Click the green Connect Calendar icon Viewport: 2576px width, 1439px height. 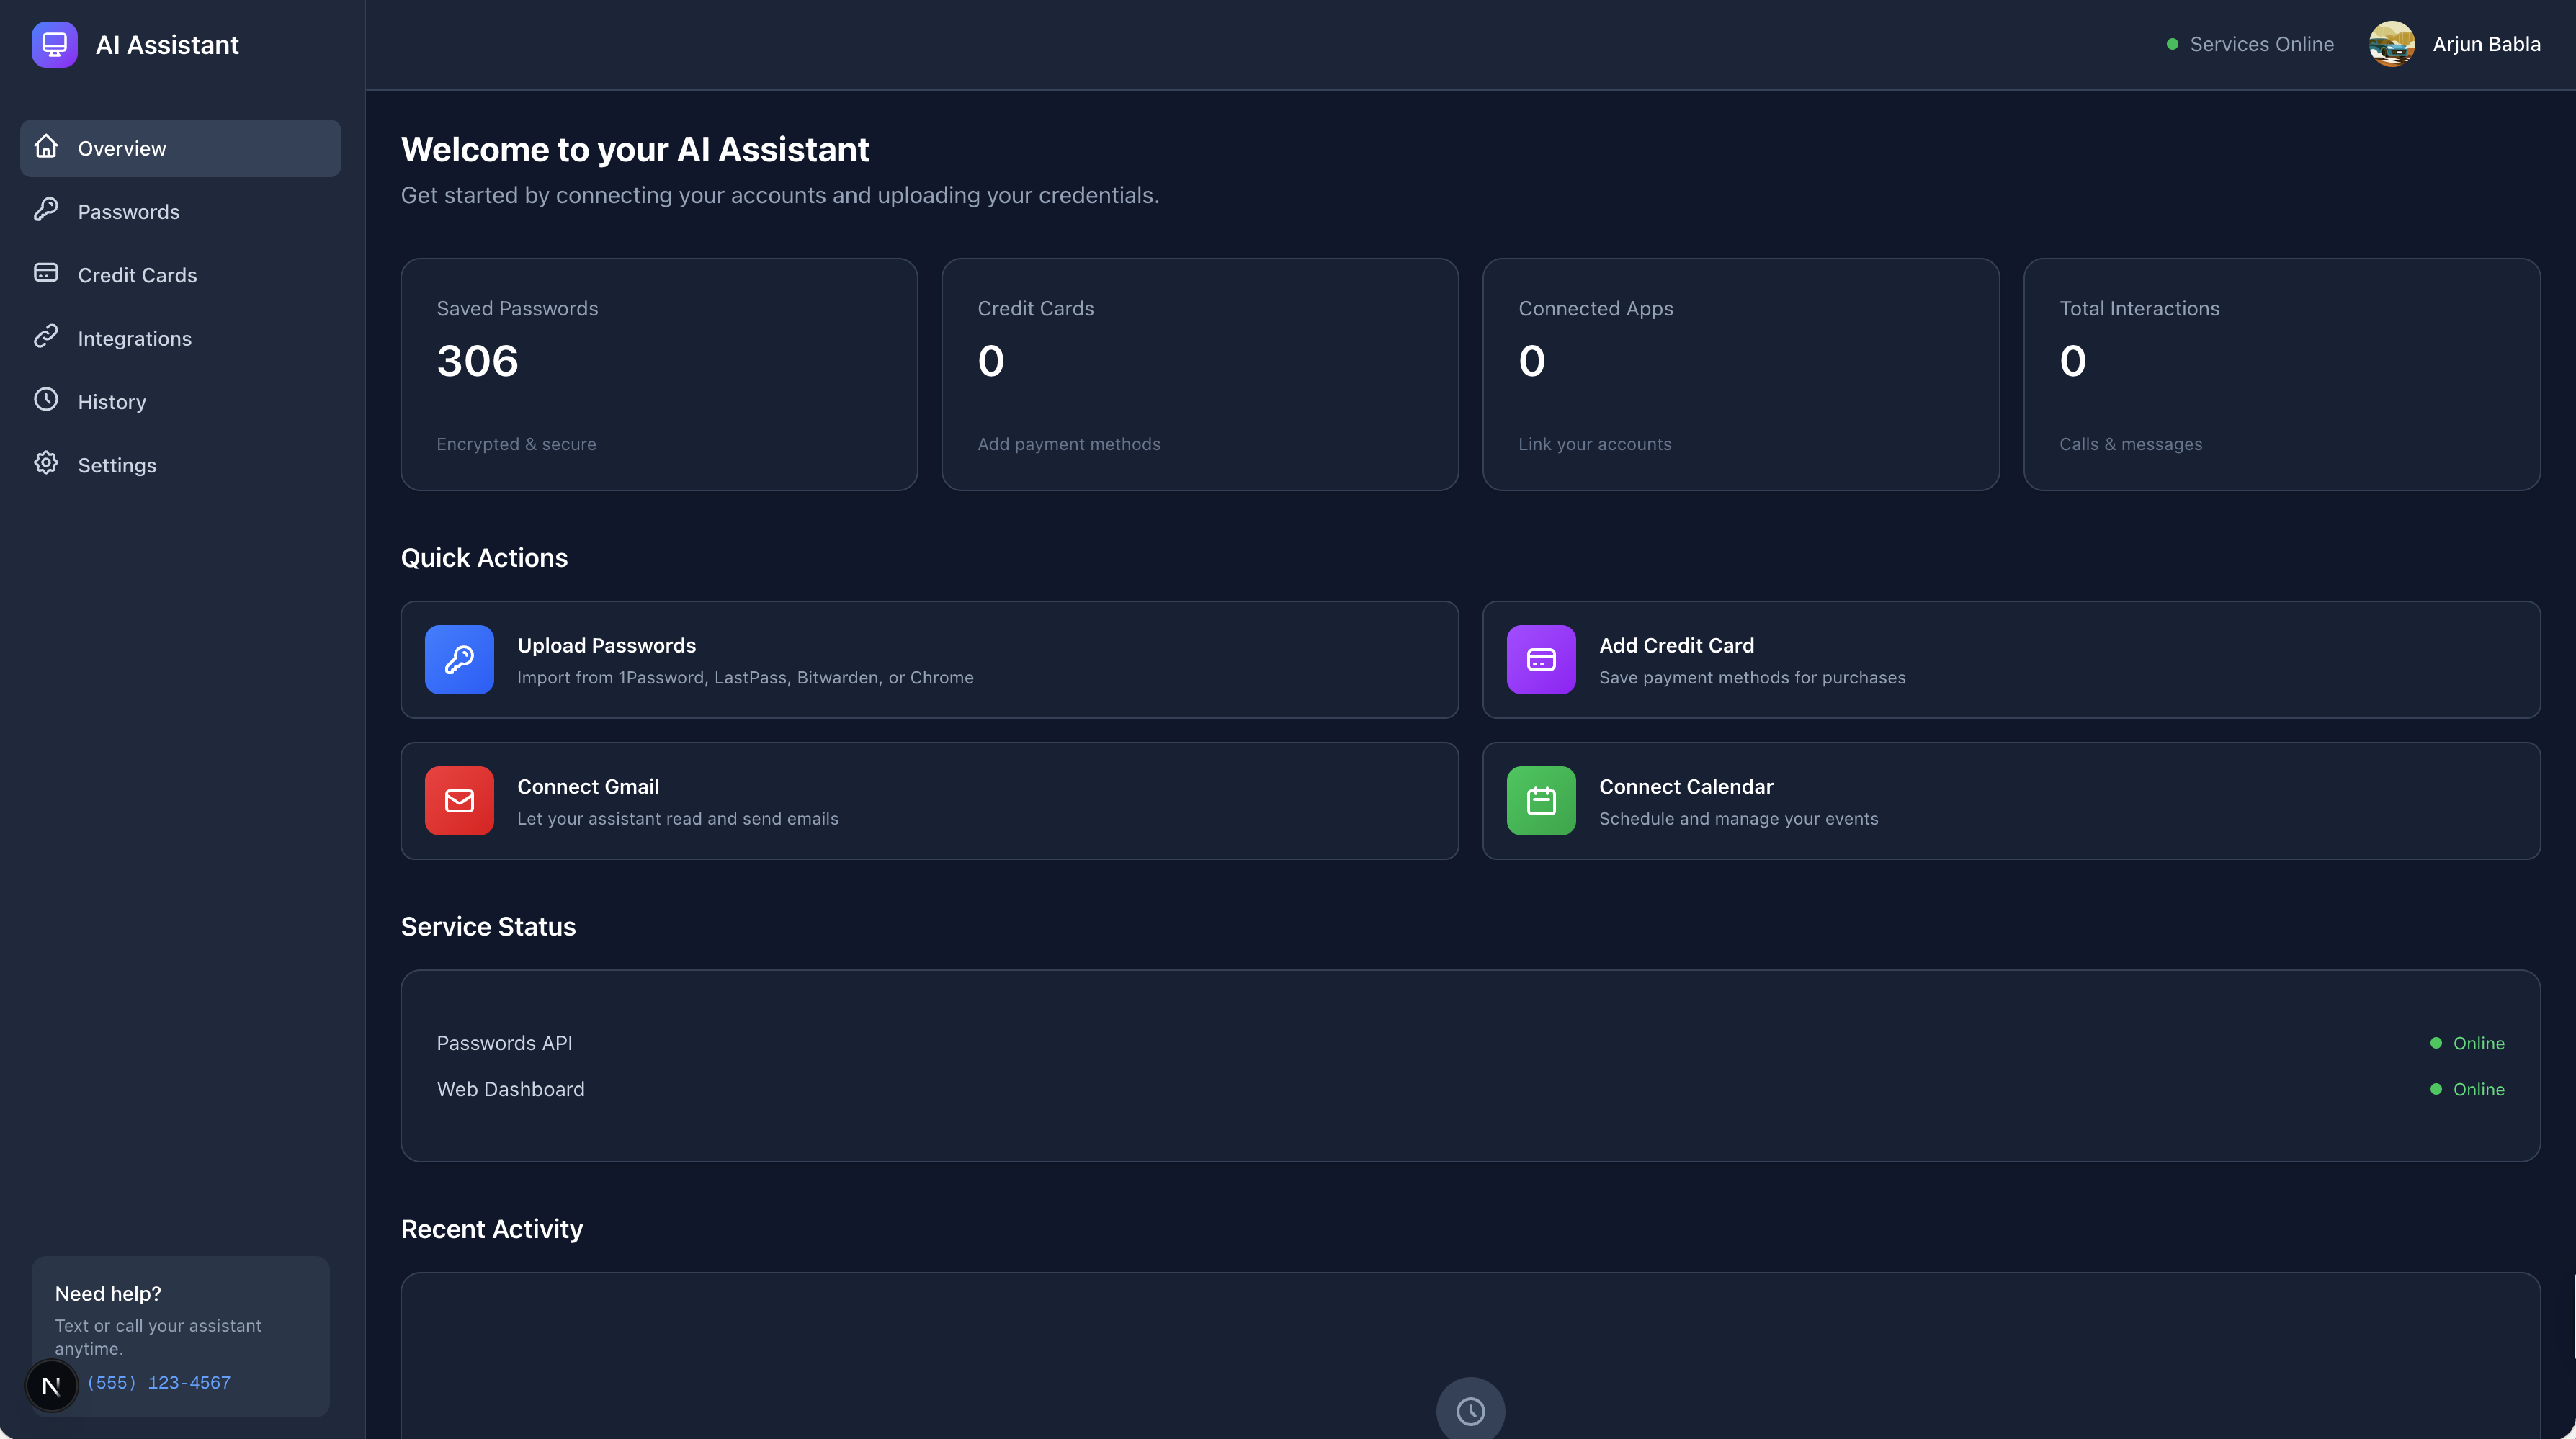(x=1541, y=801)
